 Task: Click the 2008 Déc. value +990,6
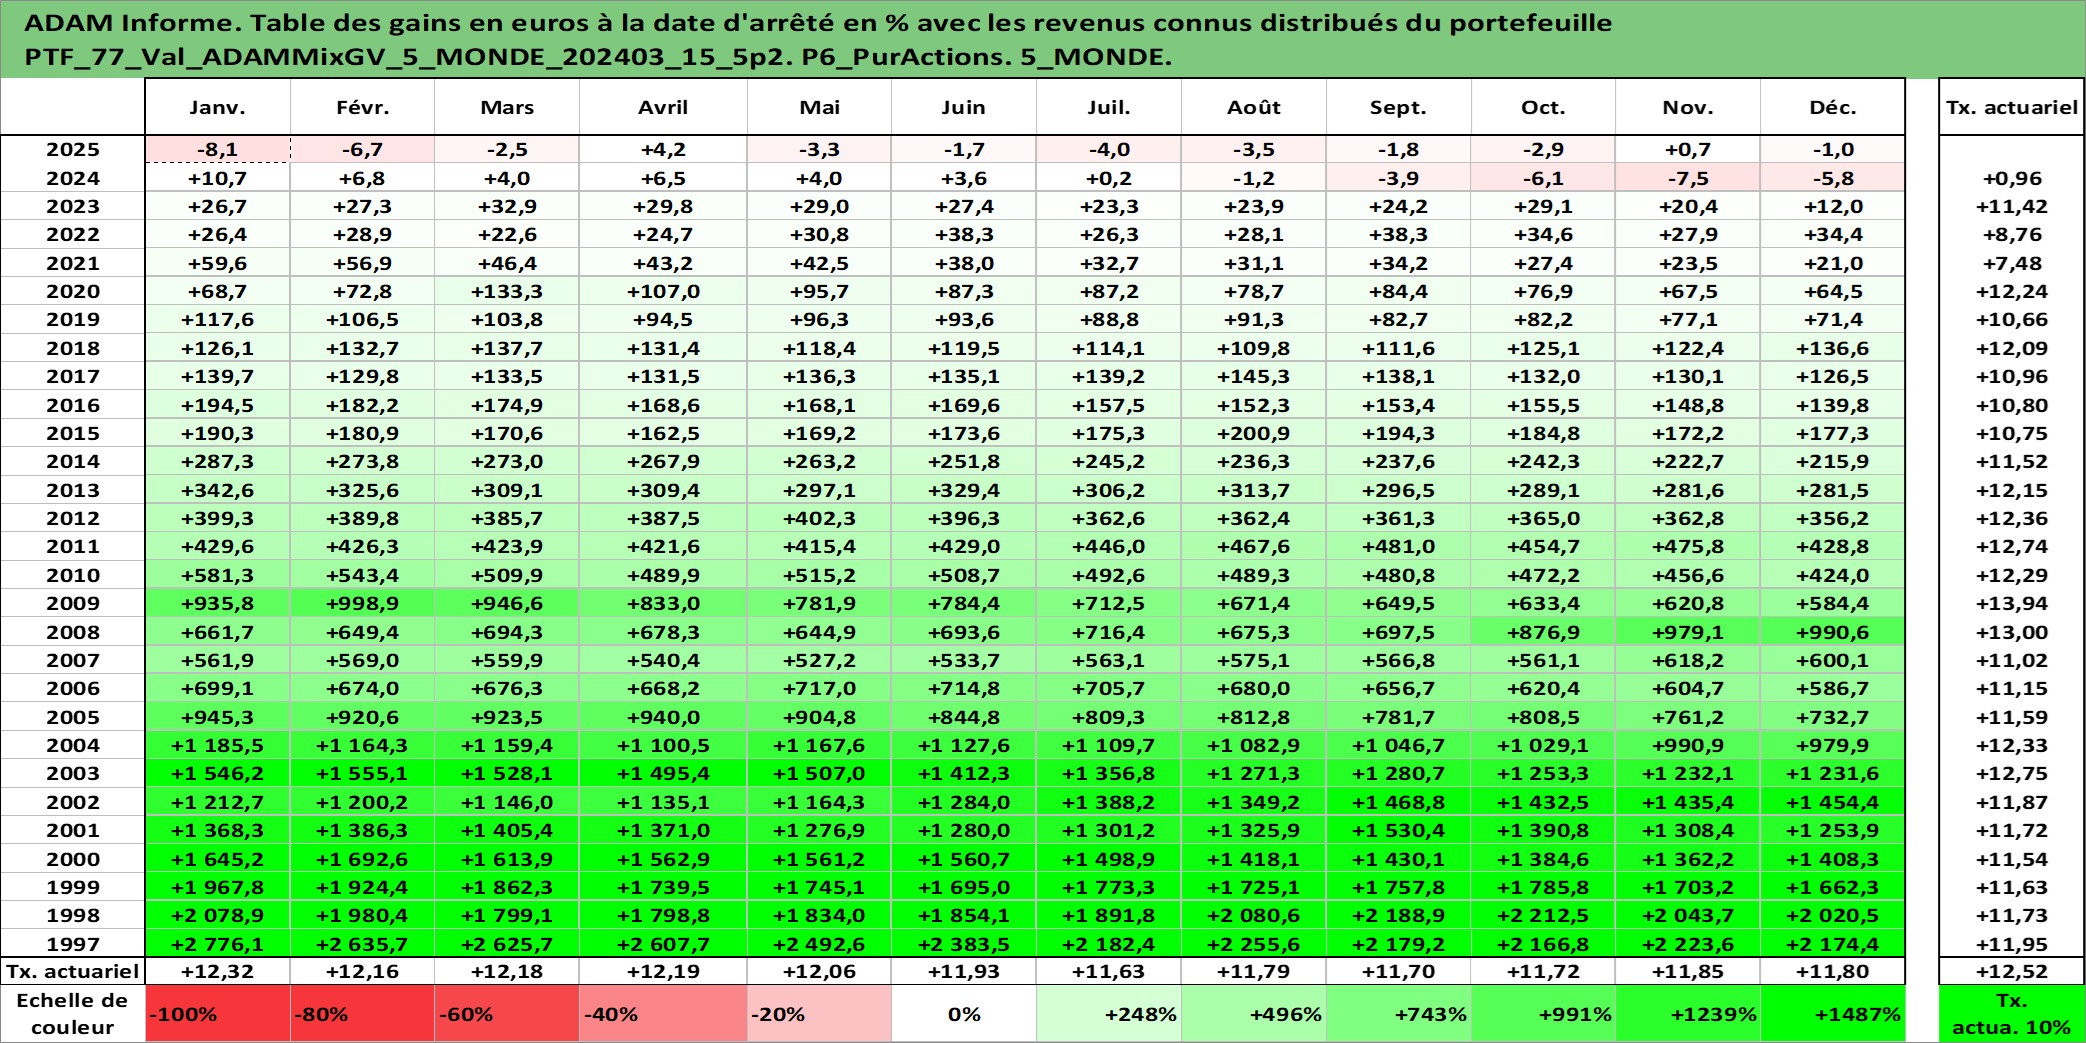[x=1832, y=632]
